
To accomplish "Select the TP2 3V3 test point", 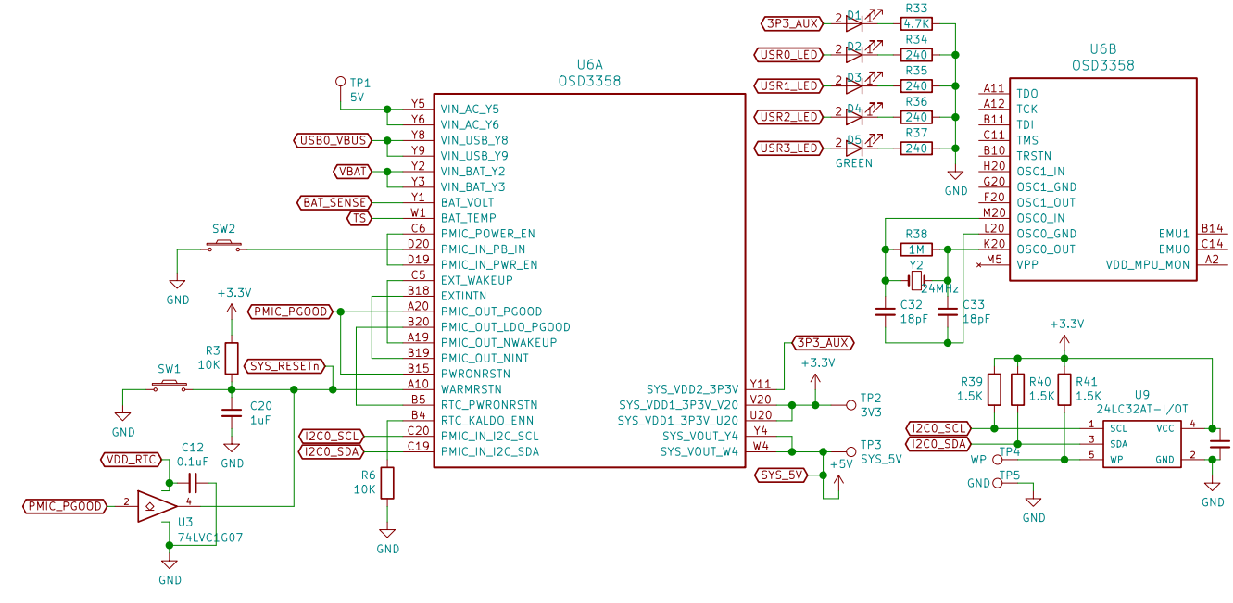I will tap(851, 405).
